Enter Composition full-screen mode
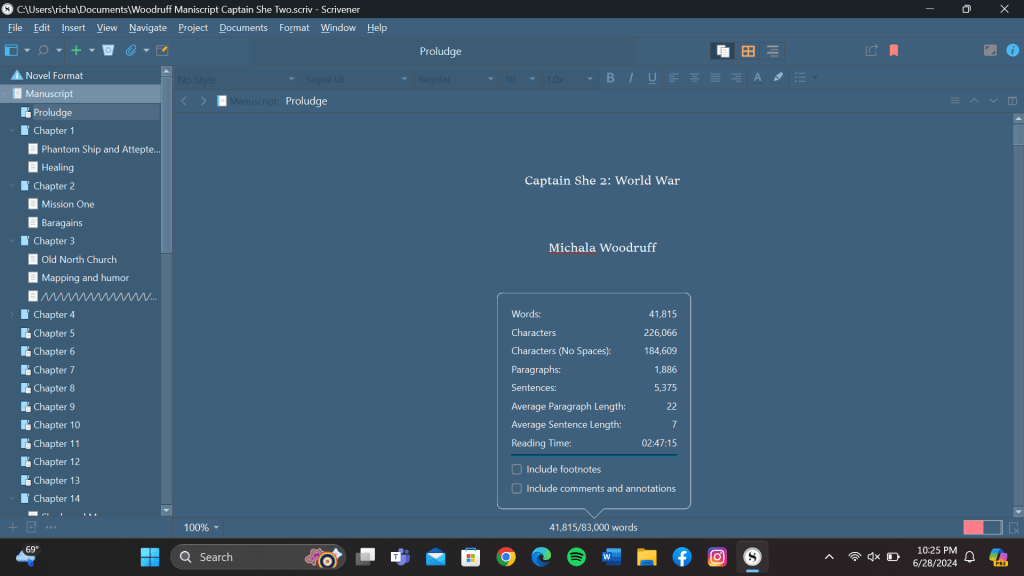Screen dimensions: 1024x576 990,50
